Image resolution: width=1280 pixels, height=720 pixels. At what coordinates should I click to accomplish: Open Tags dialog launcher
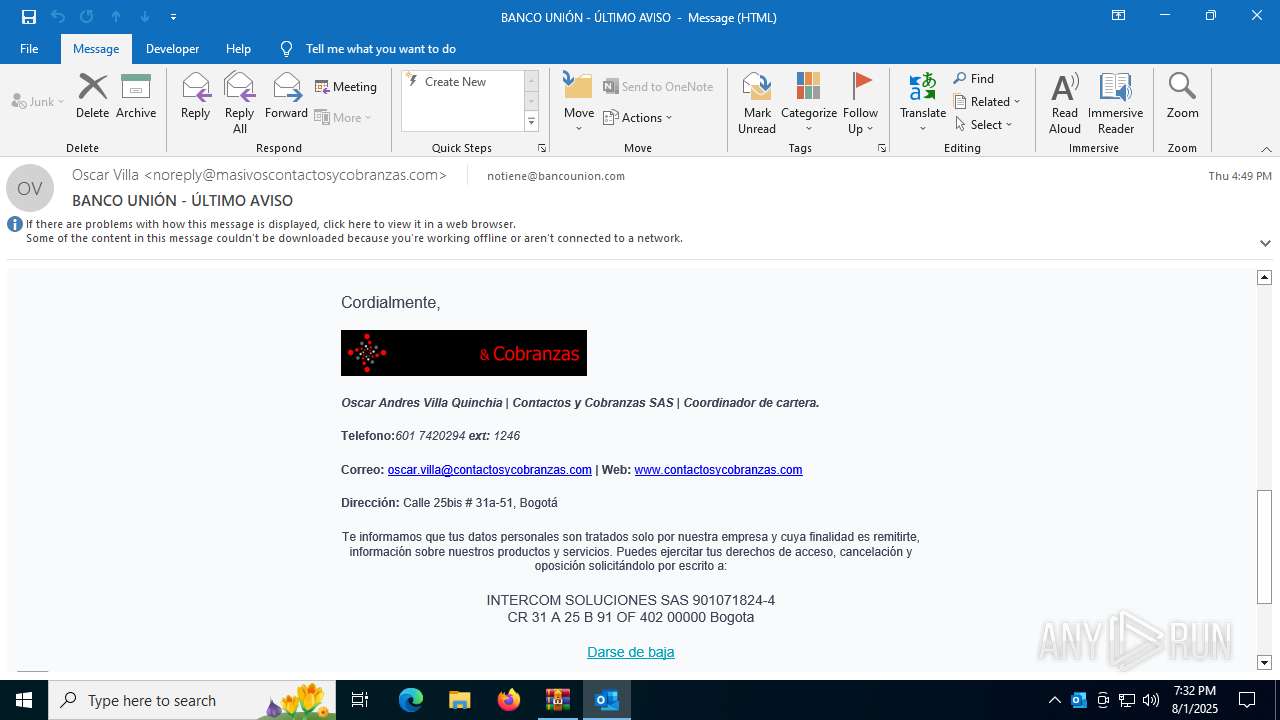pos(882,148)
